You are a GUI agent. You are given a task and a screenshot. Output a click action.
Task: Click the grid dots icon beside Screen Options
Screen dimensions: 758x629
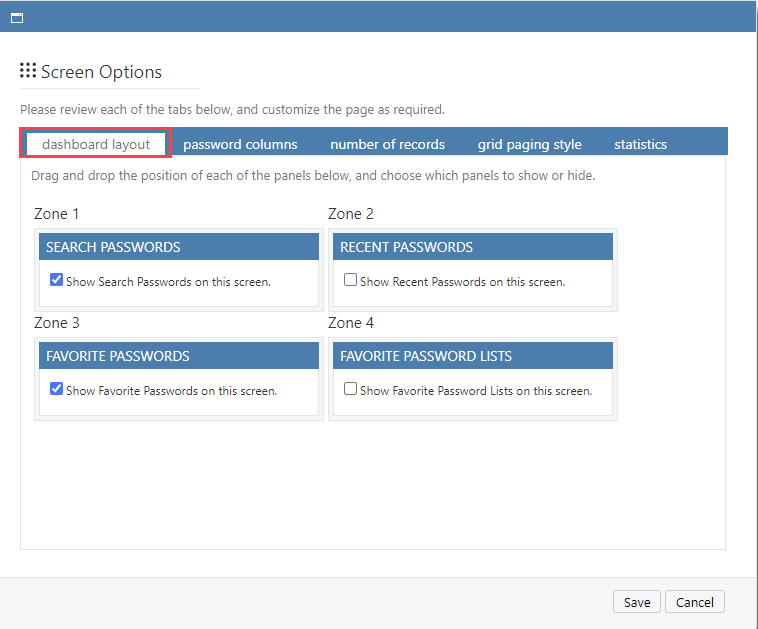point(28,71)
